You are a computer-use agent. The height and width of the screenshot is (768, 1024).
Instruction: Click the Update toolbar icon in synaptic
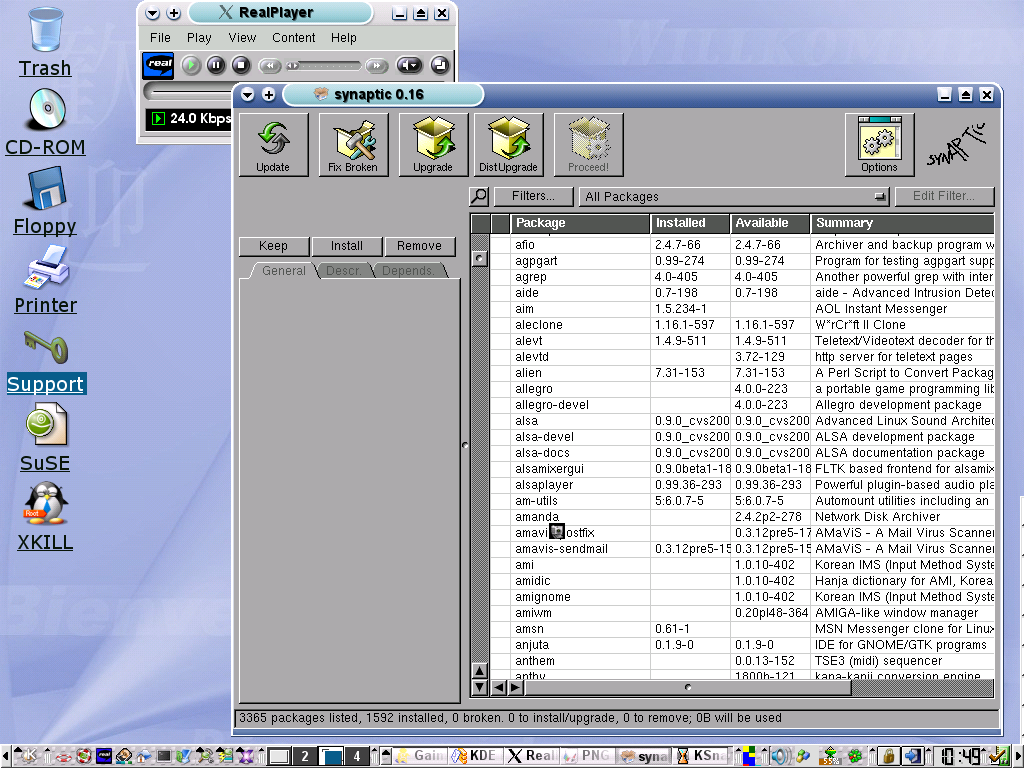pyautogui.click(x=273, y=144)
